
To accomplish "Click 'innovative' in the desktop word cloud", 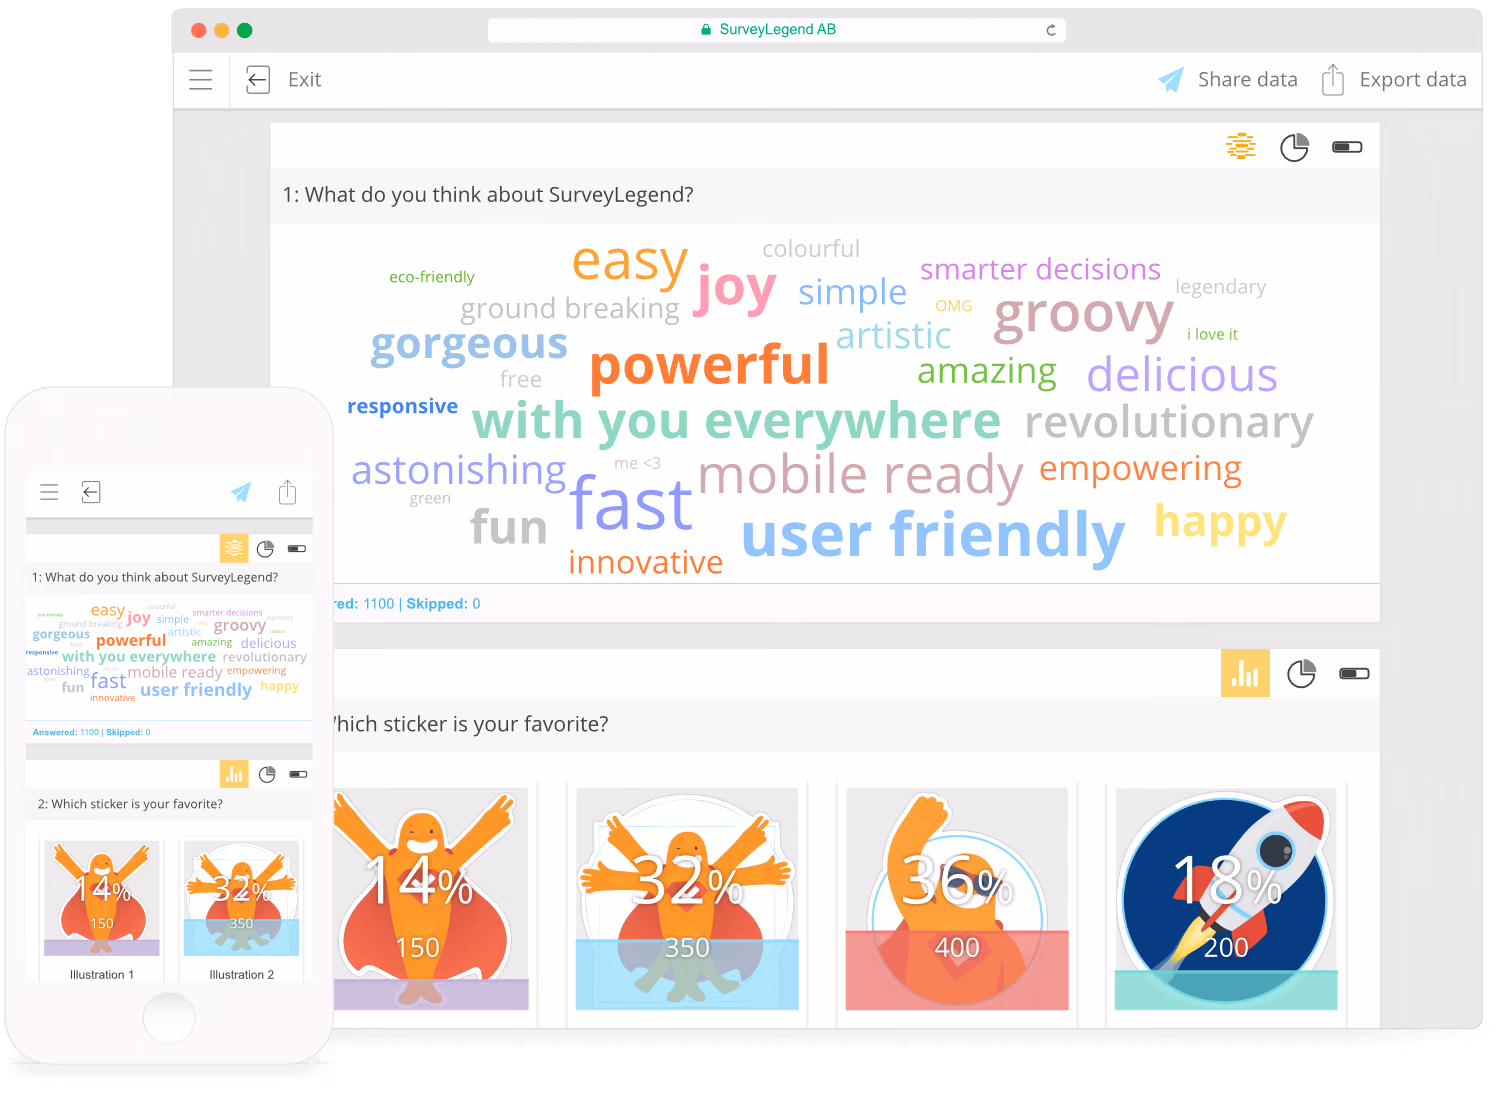I will [x=645, y=563].
